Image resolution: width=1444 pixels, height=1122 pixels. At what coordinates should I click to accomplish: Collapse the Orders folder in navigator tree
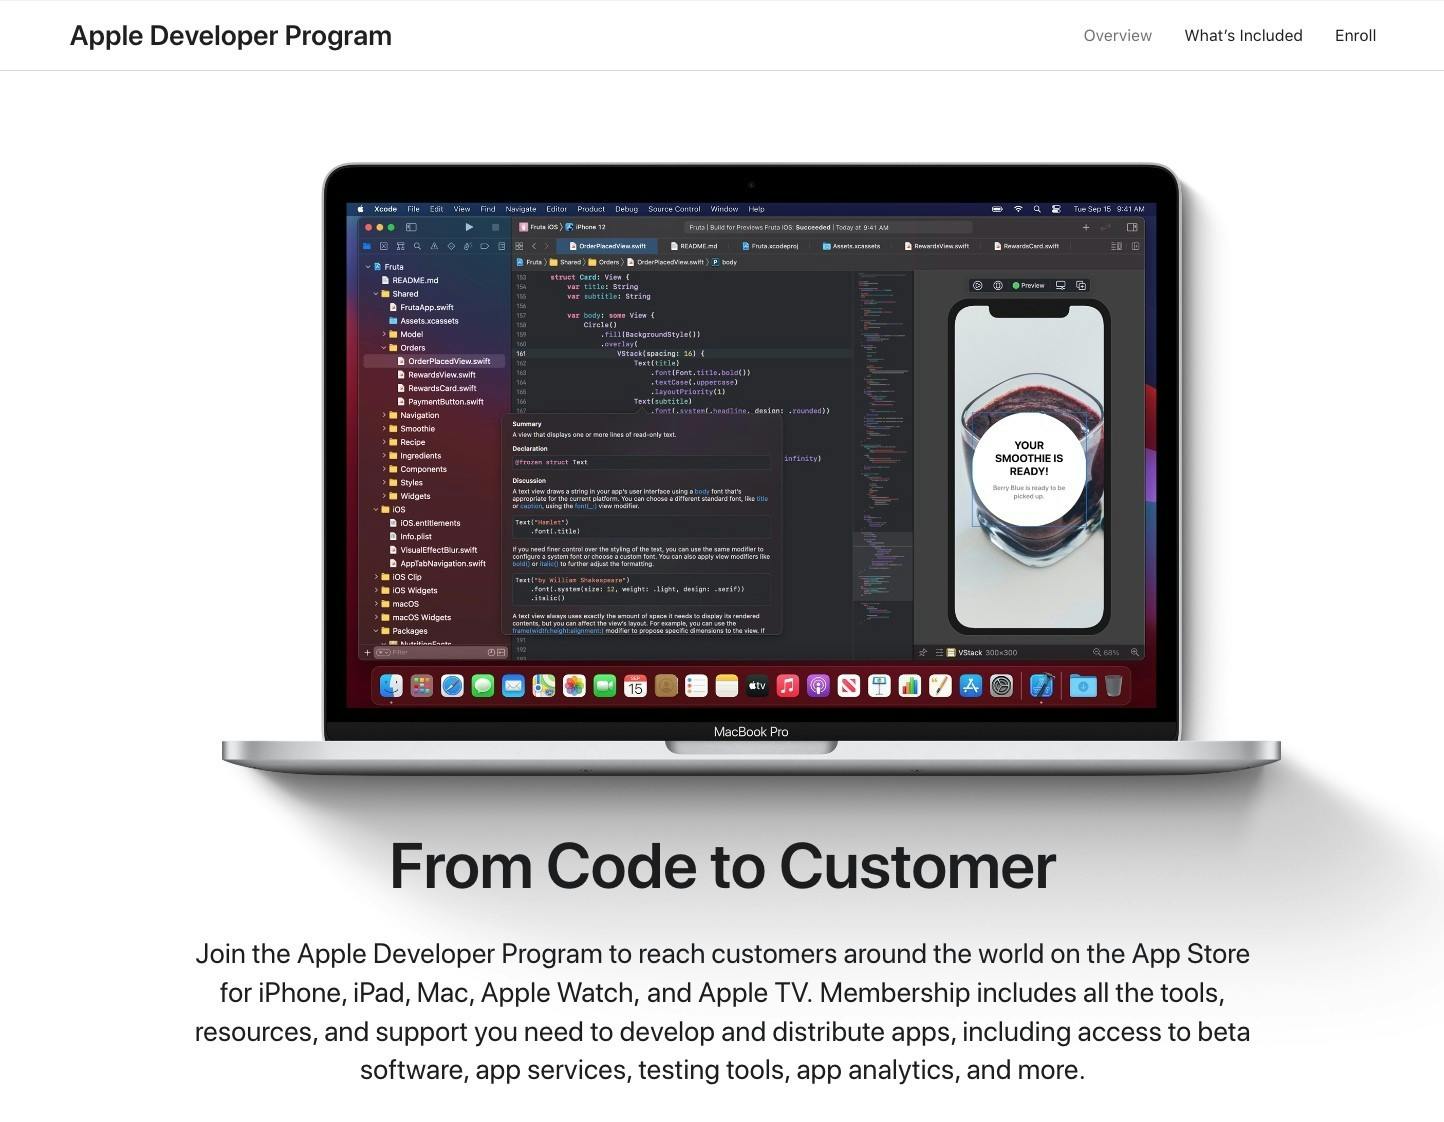coord(384,348)
